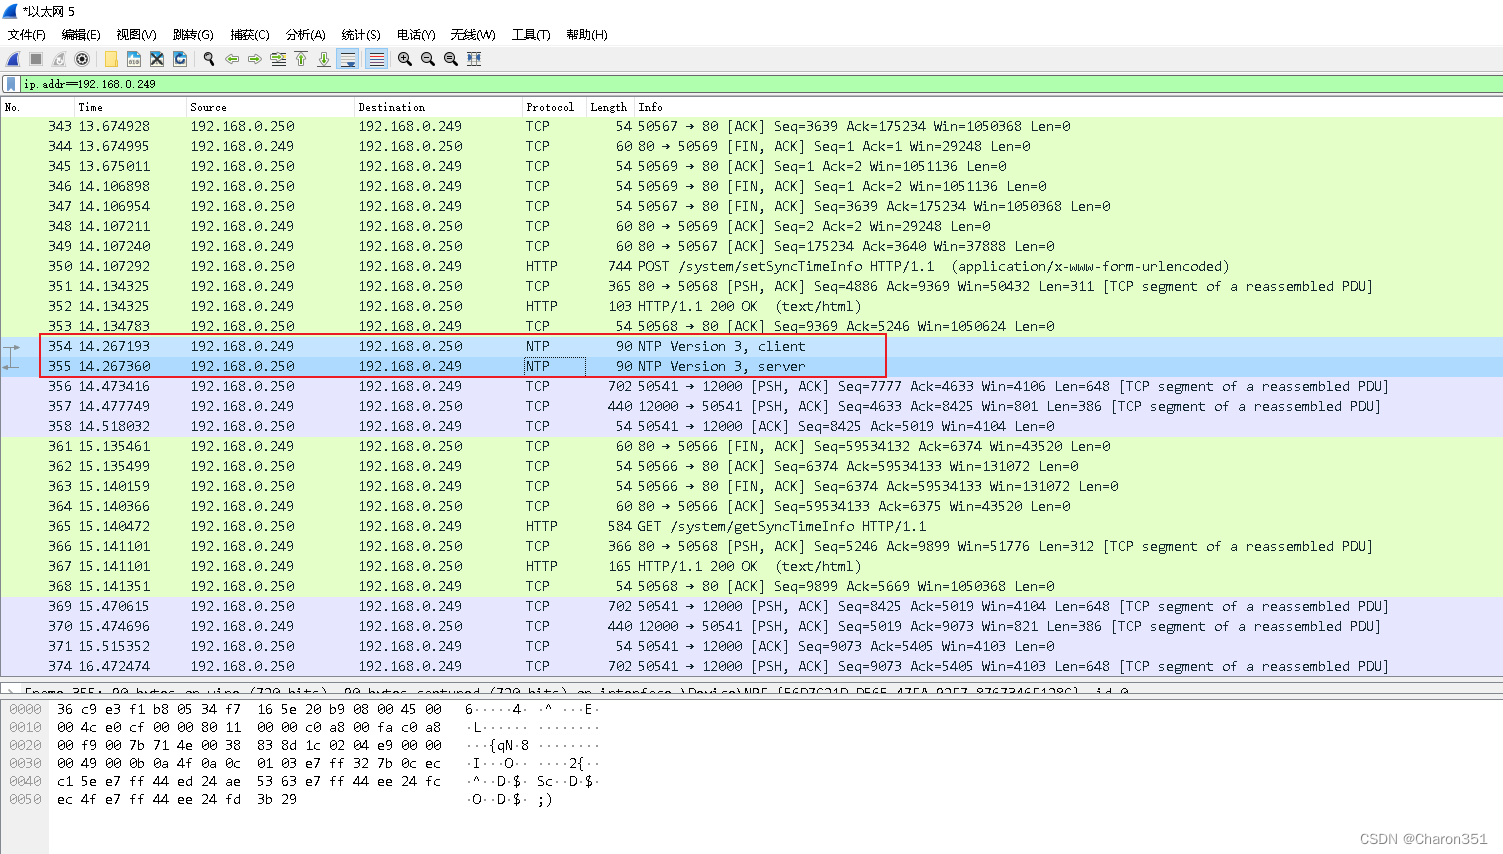The image size is (1503, 854).
Task: Select packet 344 FIN, ACK row
Action: (751, 146)
